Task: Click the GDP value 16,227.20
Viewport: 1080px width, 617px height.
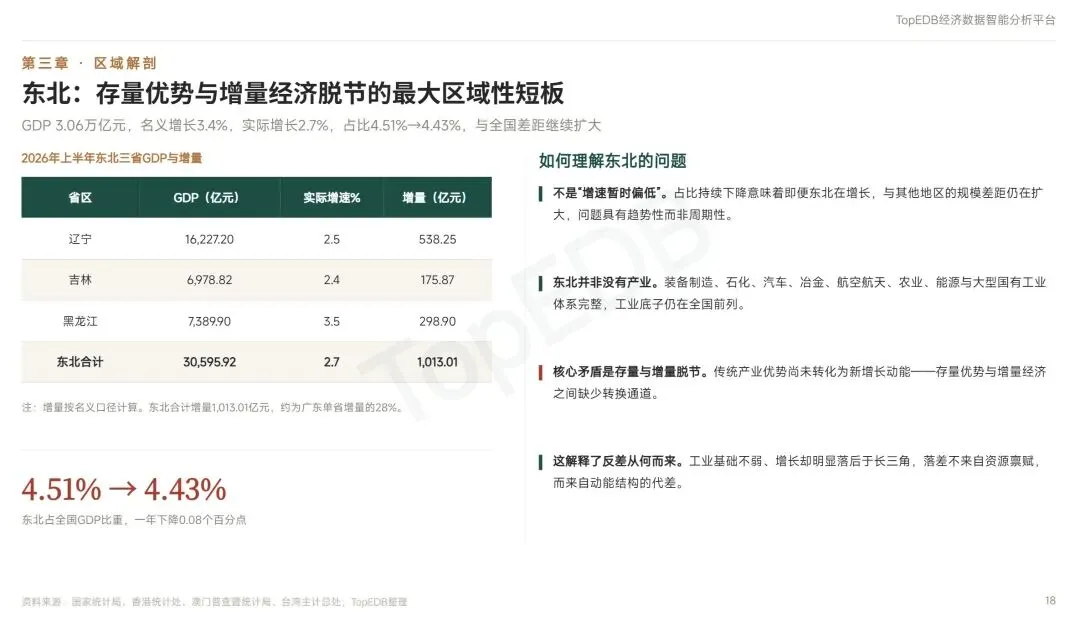Action: pos(209,239)
